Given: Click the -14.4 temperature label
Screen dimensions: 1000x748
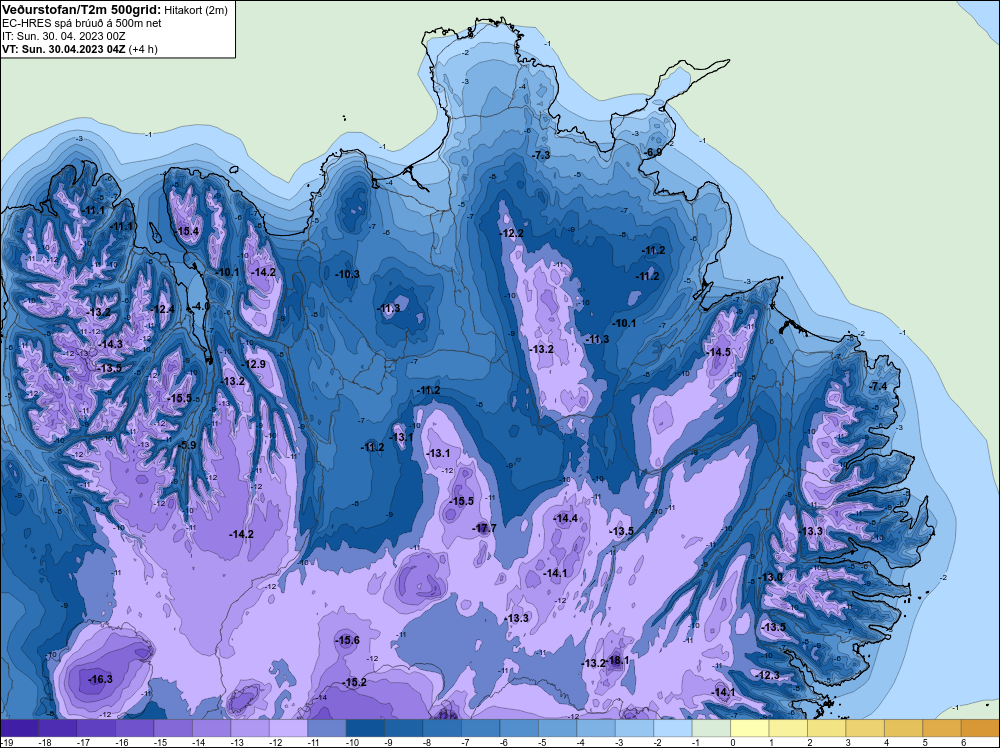Looking at the screenshot, I should tap(566, 518).
